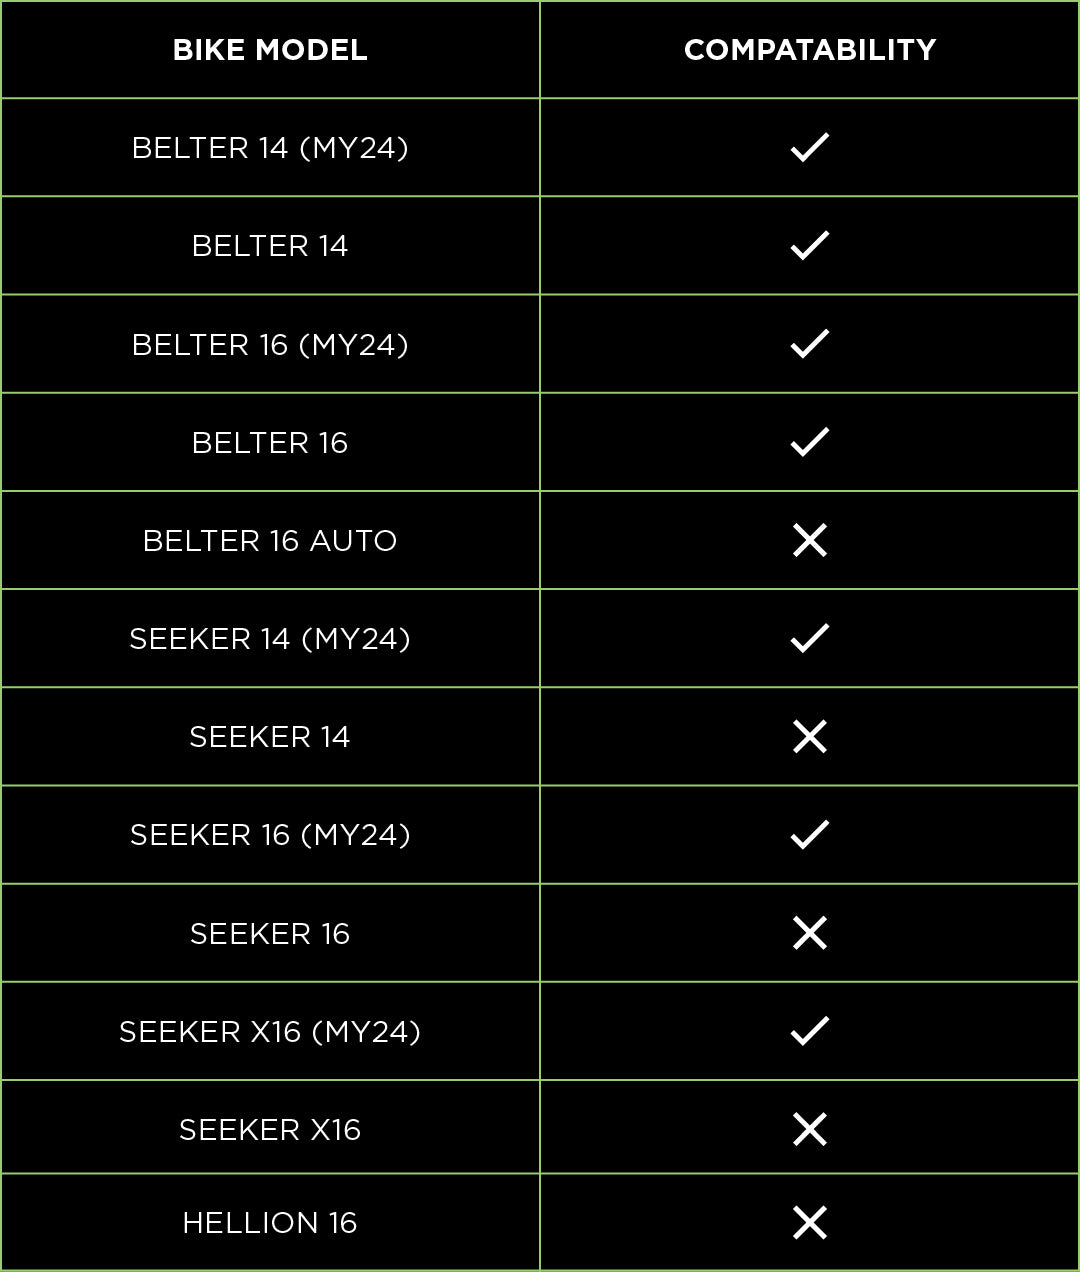
Task: Click the checkmark for Seeker 14 (MY24)
Action: 809,638
